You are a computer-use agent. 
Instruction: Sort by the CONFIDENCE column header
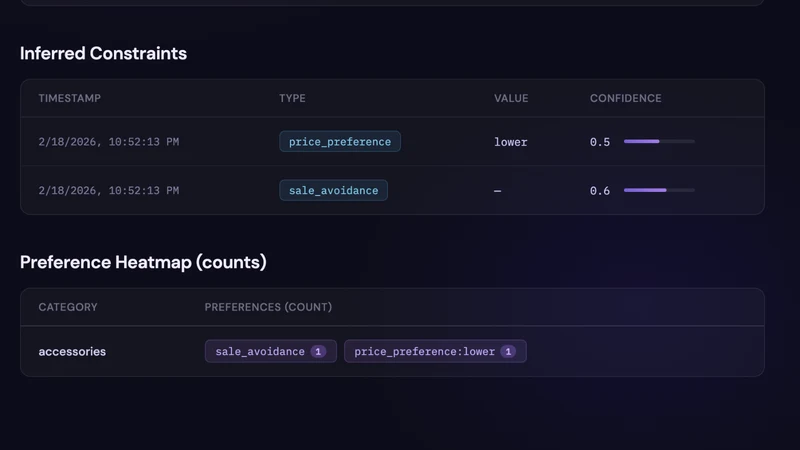click(x=626, y=98)
